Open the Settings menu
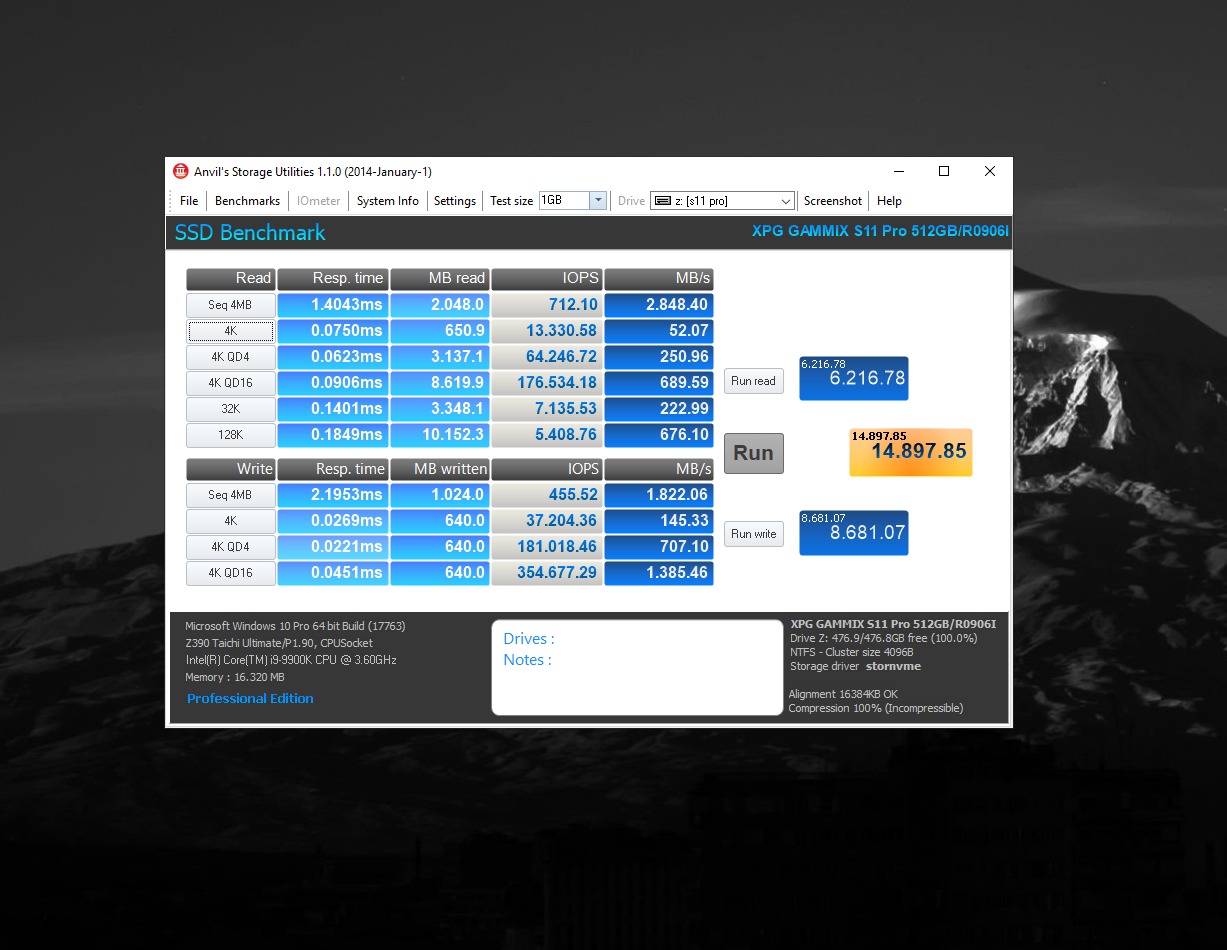This screenshot has width=1227, height=950. (x=455, y=201)
